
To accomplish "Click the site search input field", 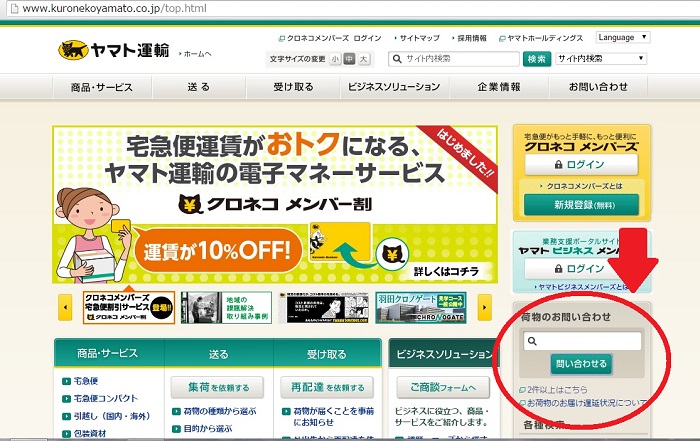I will point(454,58).
